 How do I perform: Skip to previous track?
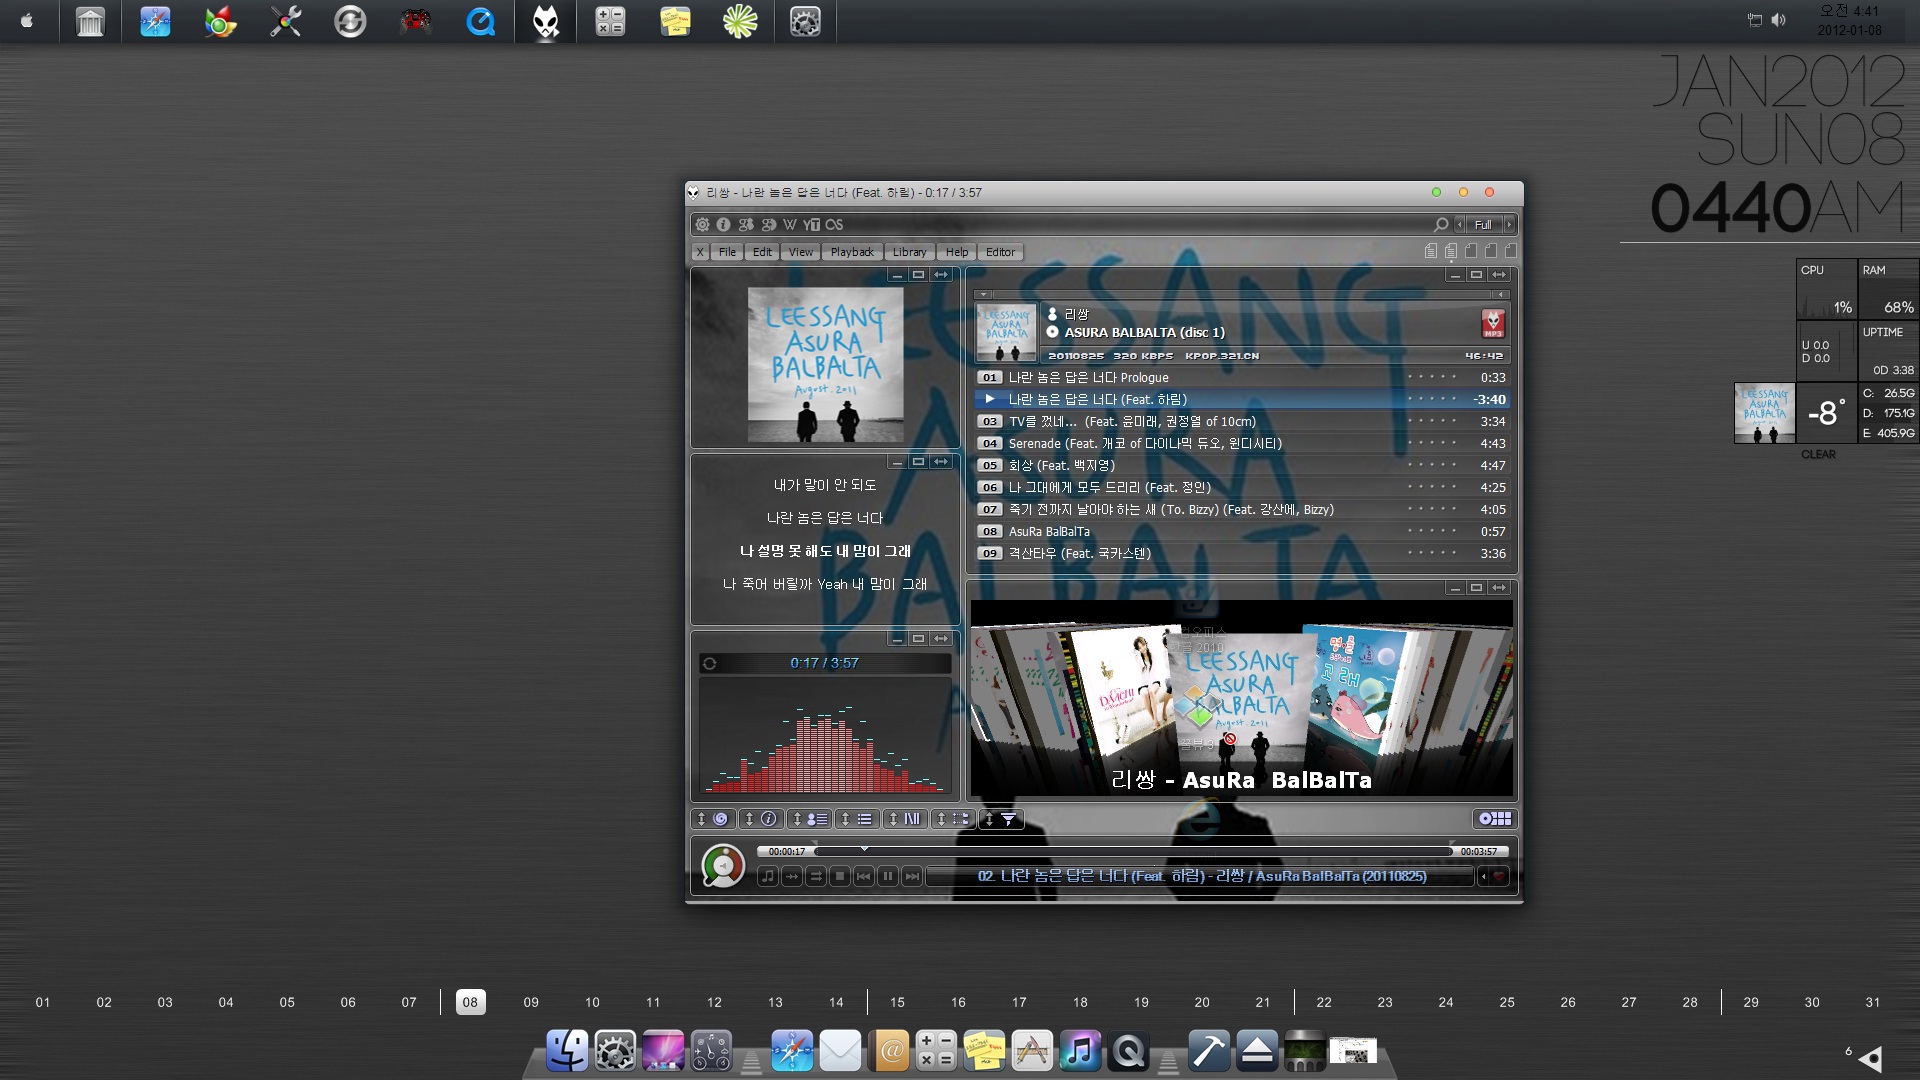pos(864,876)
